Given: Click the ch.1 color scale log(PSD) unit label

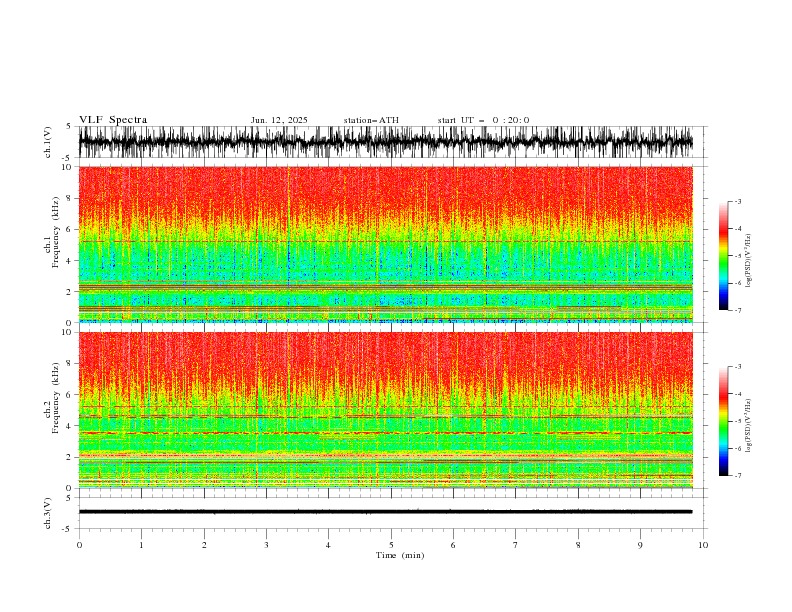Looking at the screenshot, I should (x=749, y=261).
